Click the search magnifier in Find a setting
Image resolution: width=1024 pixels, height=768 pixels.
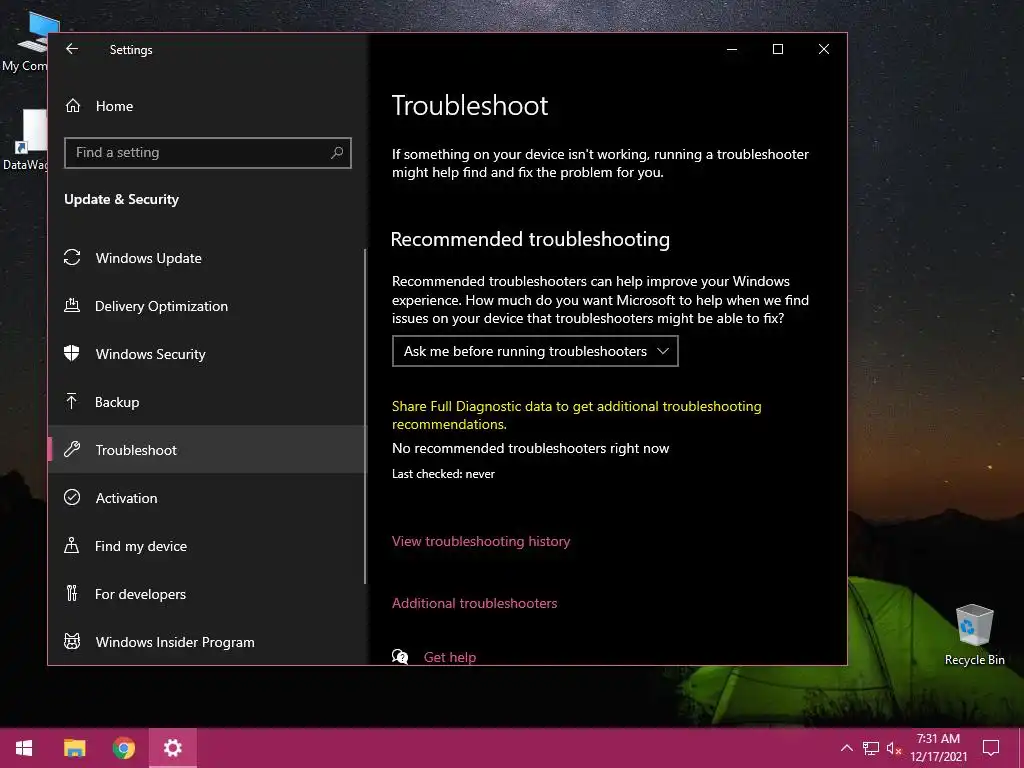(x=337, y=152)
